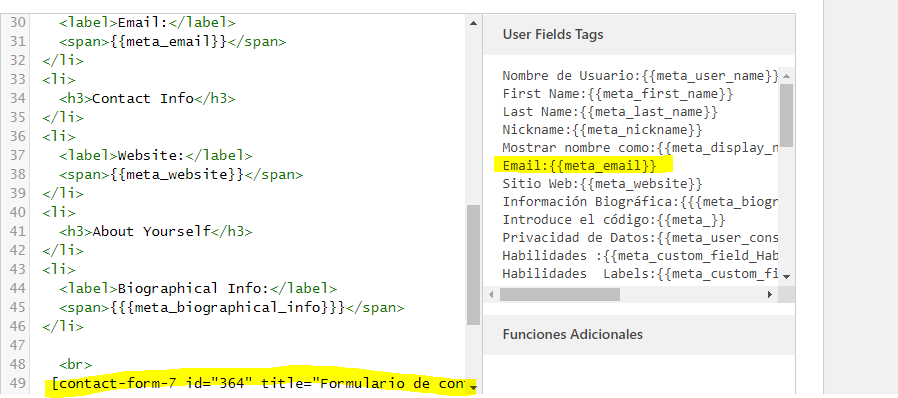Select the Habilidades meta_custom_field tag
The image size is (898, 398).
coord(640,256)
